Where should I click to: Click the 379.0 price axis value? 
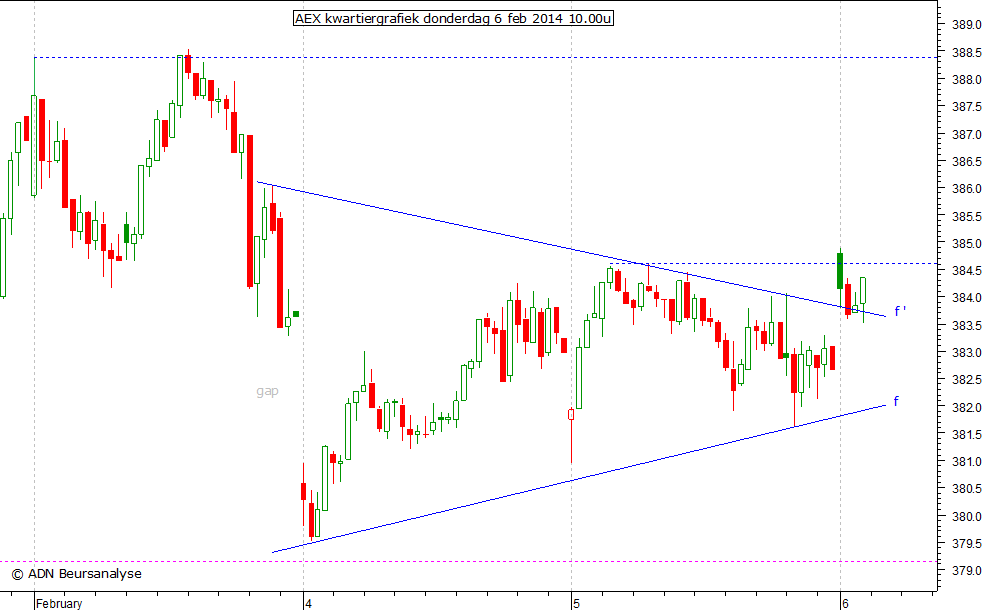pos(966,570)
